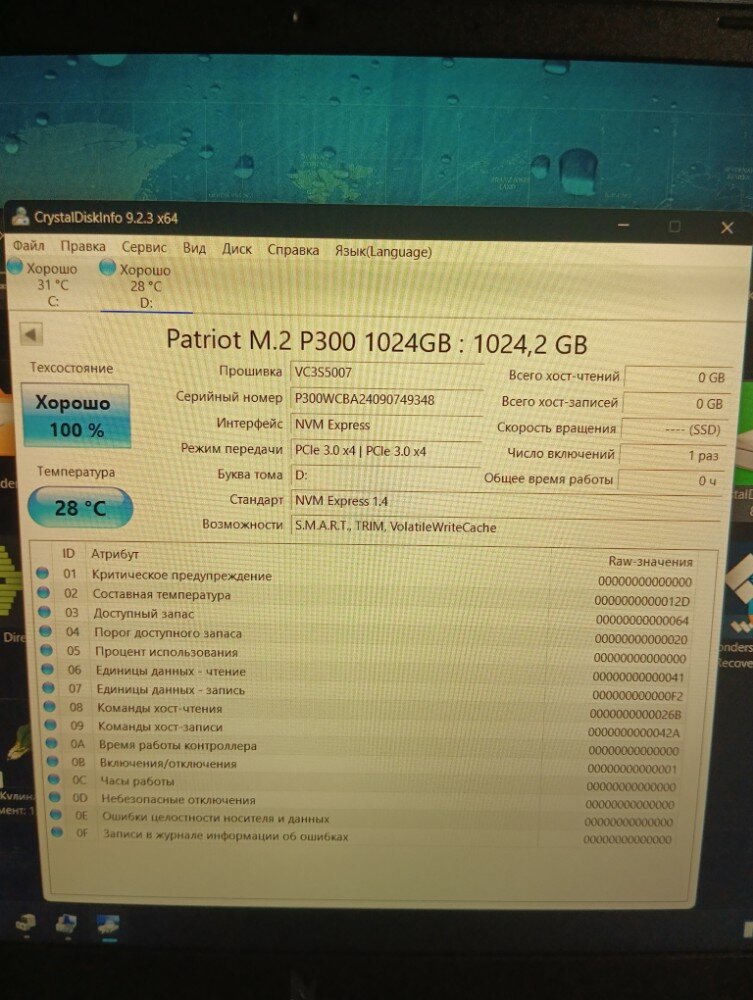Click the status dot of Часы работы row
The image size is (753, 1000).
point(54,779)
